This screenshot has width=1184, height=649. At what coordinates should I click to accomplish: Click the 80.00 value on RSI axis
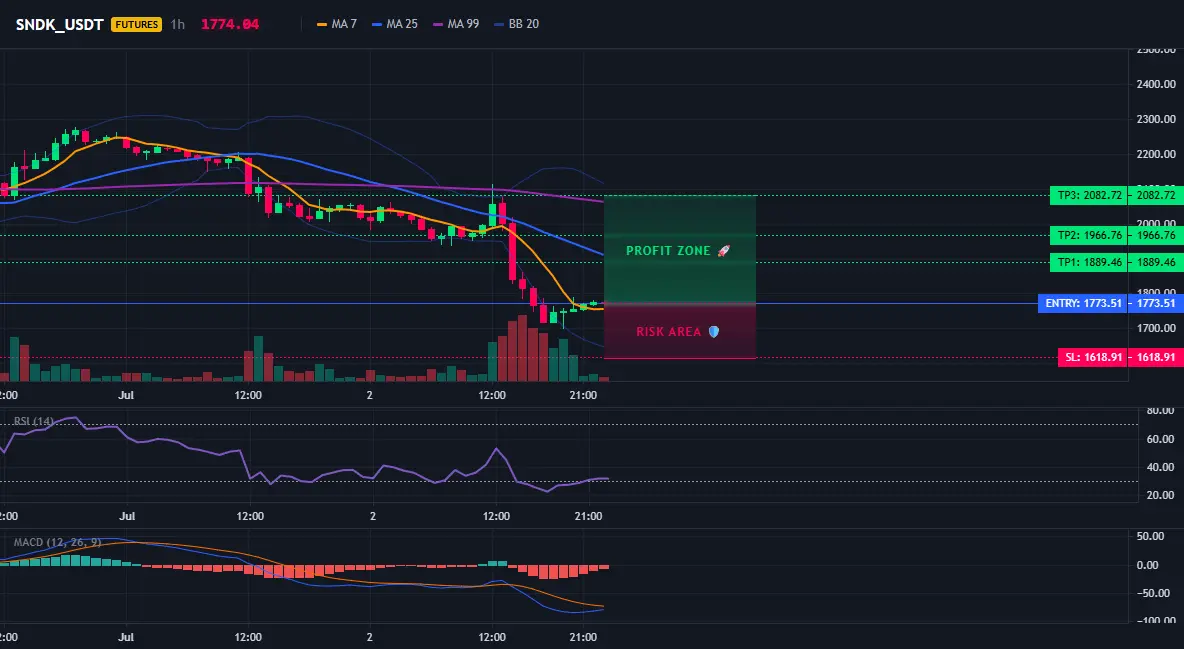(1161, 411)
